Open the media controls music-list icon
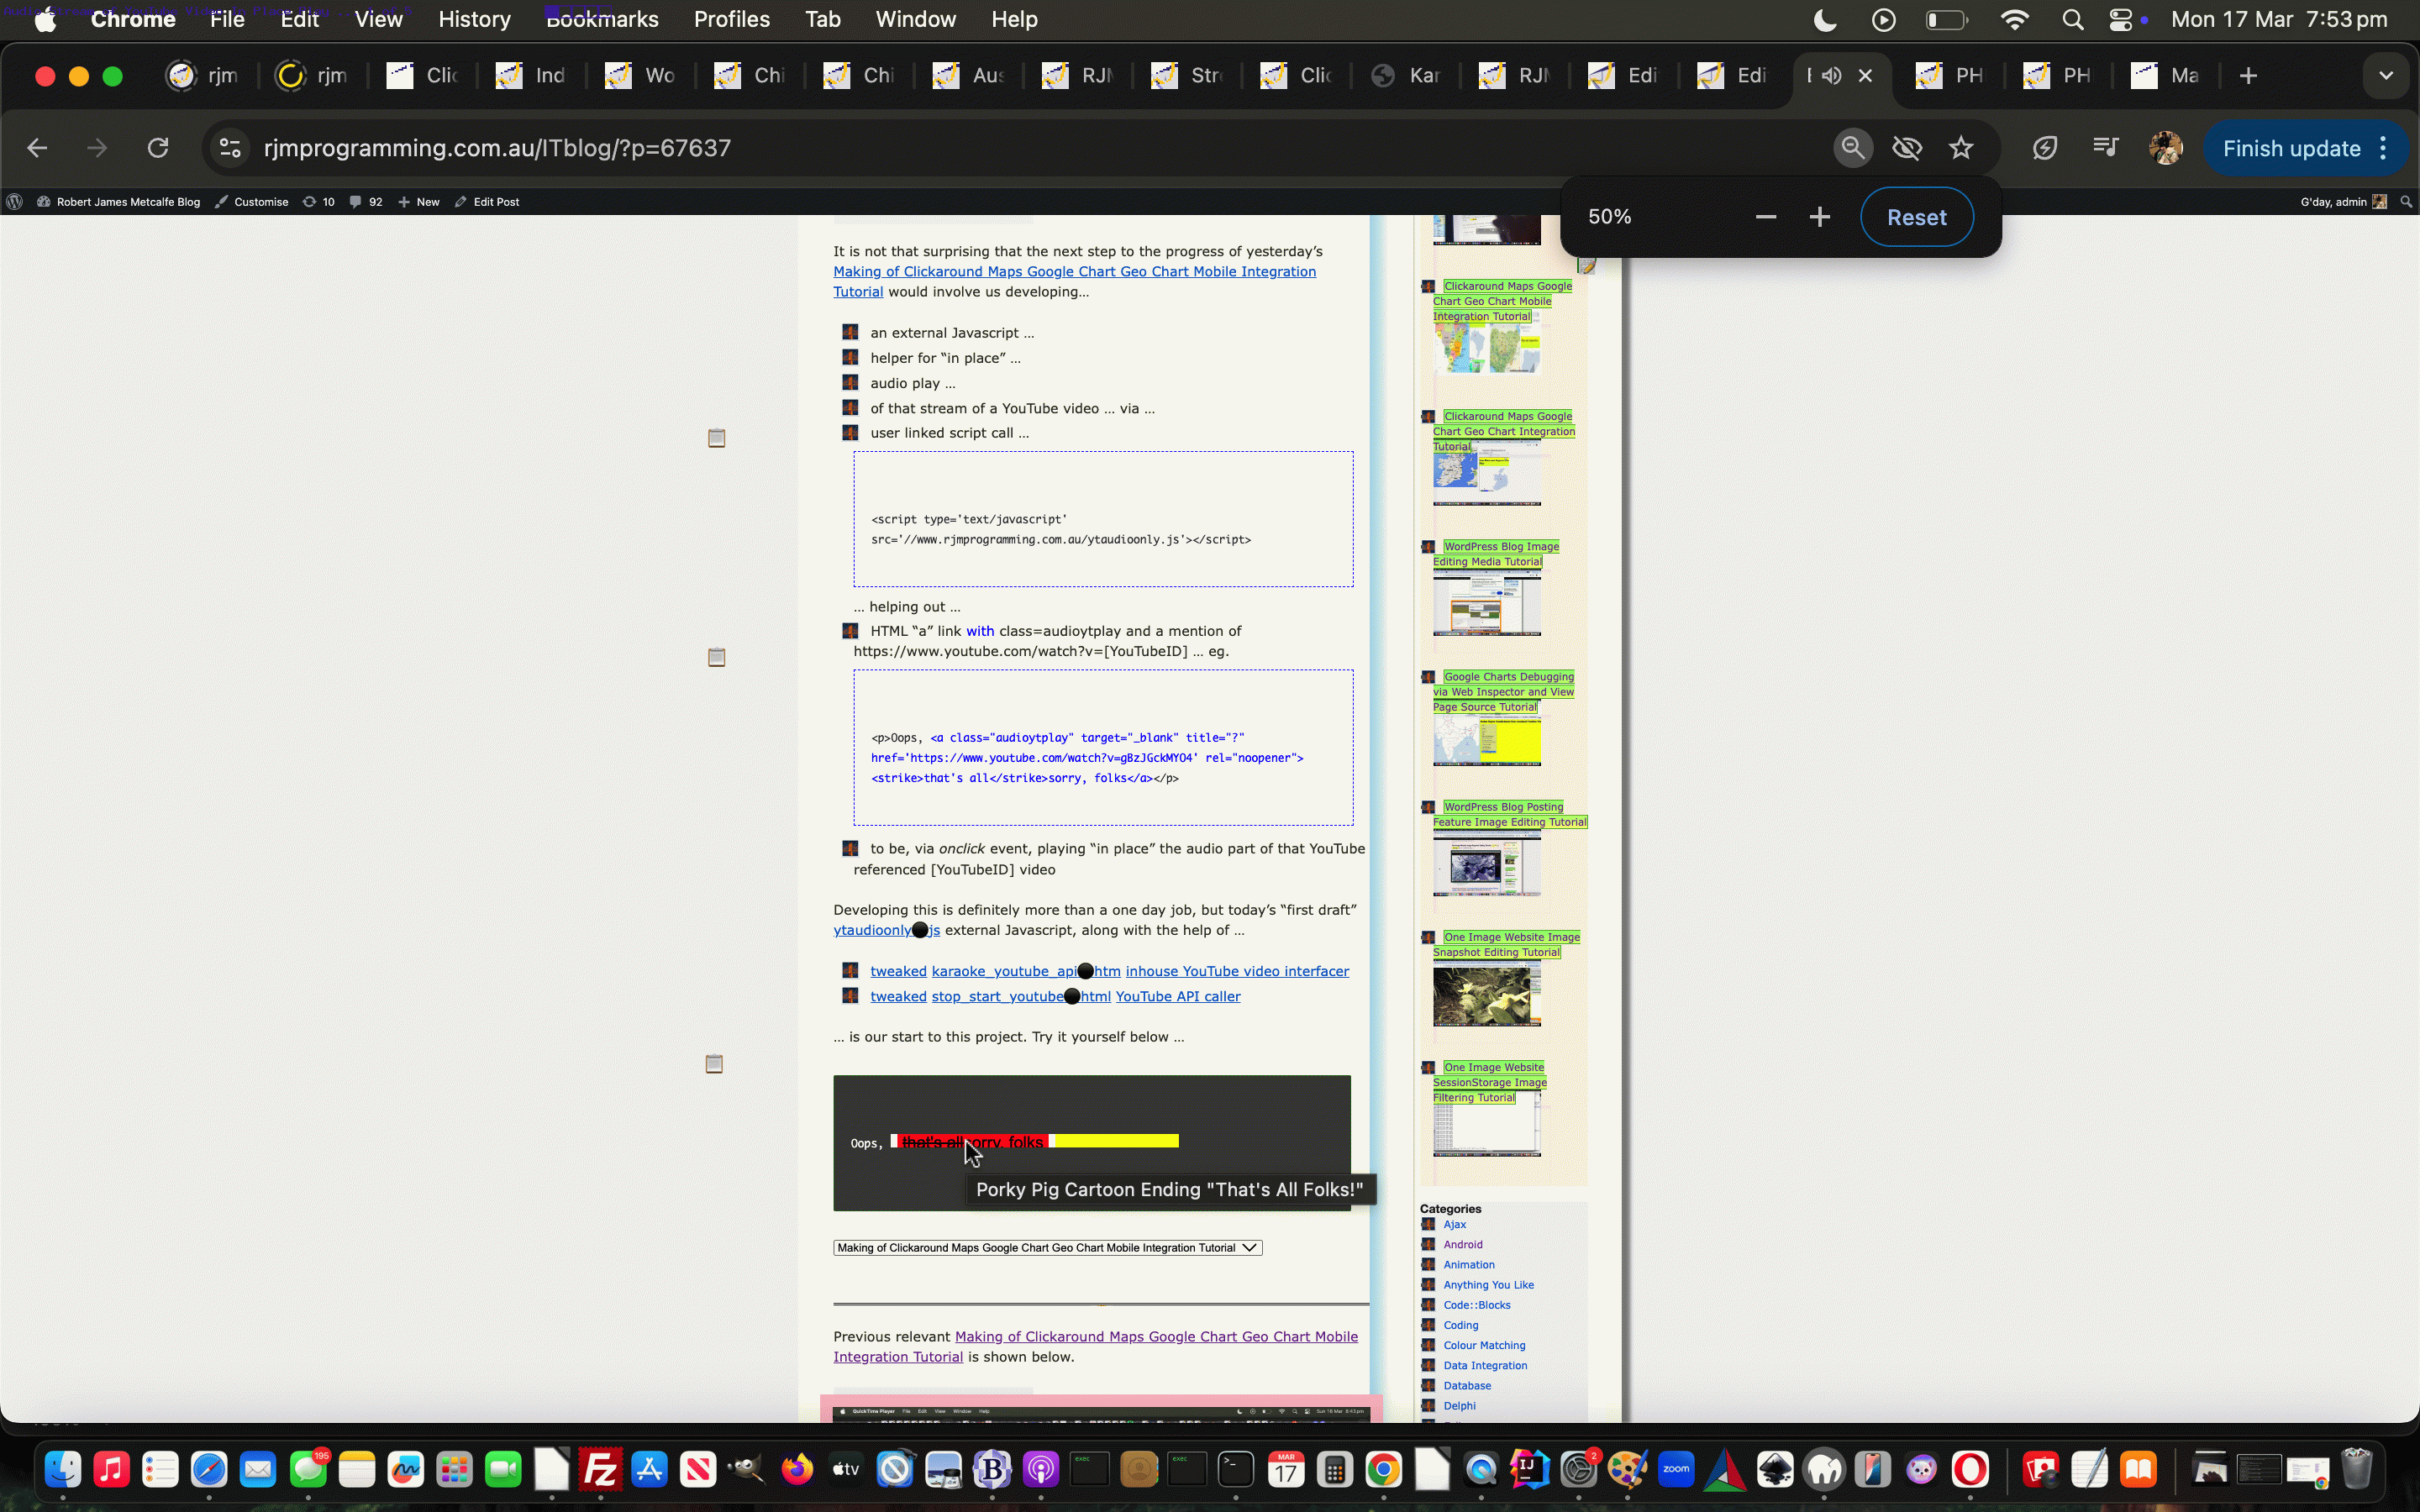This screenshot has height=1512, width=2420. pos(2106,148)
